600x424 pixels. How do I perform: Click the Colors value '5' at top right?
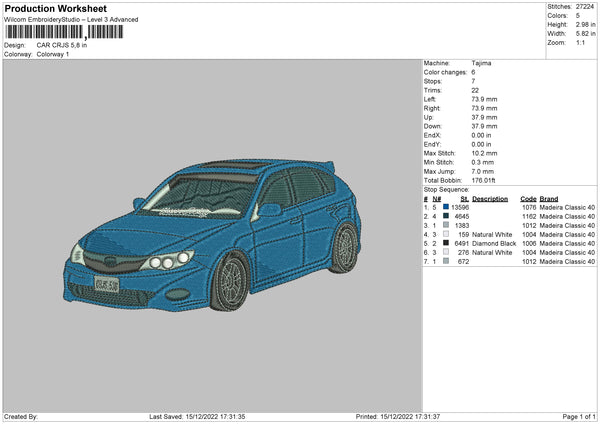[x=577, y=16]
